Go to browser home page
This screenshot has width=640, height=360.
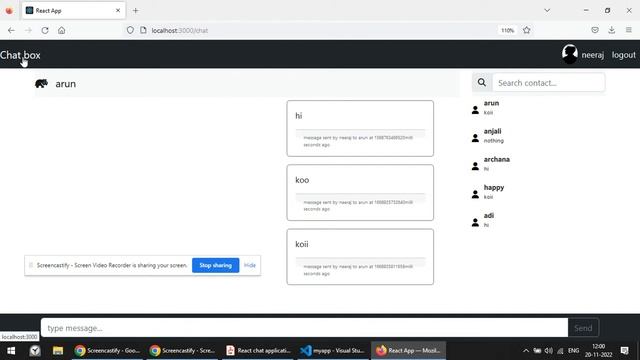(62, 30)
